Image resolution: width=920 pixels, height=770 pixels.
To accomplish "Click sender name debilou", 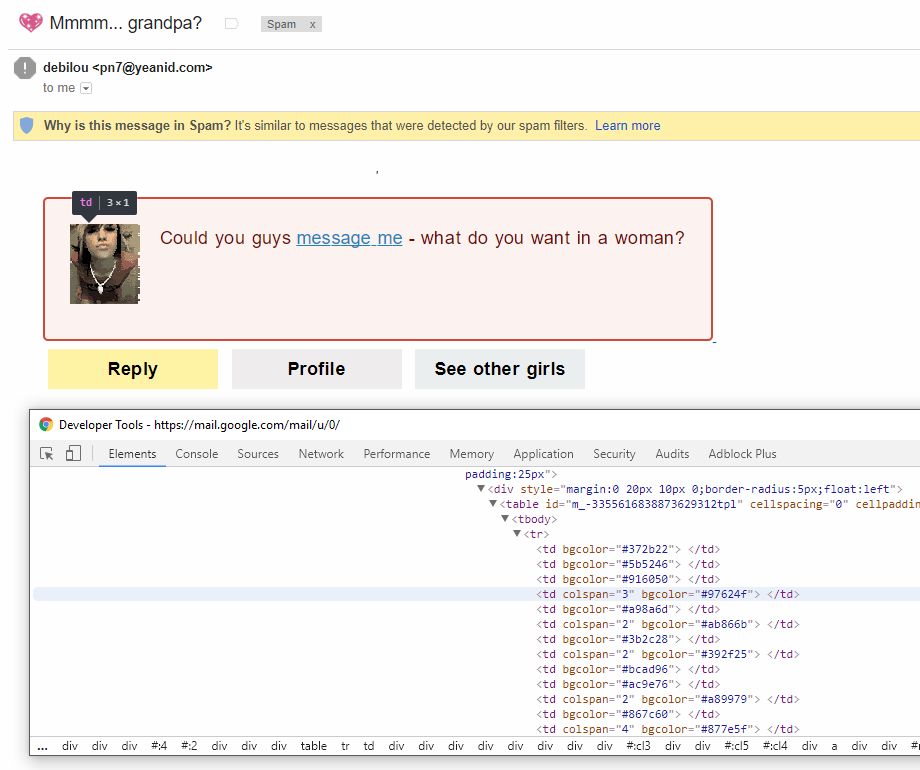I will tap(65, 67).
